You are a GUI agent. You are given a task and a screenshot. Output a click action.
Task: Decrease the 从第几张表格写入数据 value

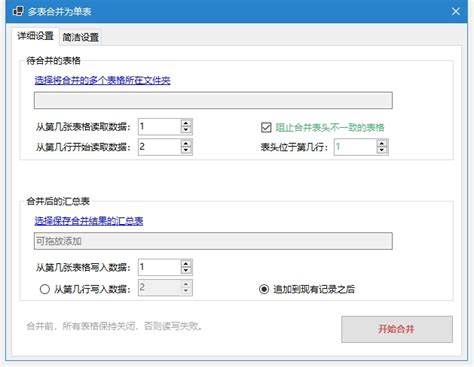[x=186, y=271]
